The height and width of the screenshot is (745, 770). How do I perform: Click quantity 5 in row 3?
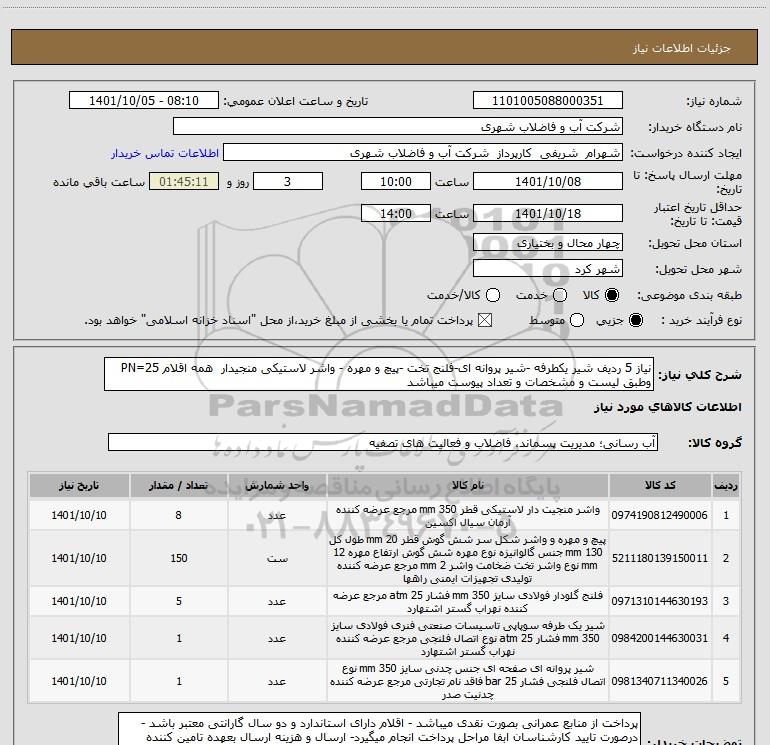click(x=179, y=601)
